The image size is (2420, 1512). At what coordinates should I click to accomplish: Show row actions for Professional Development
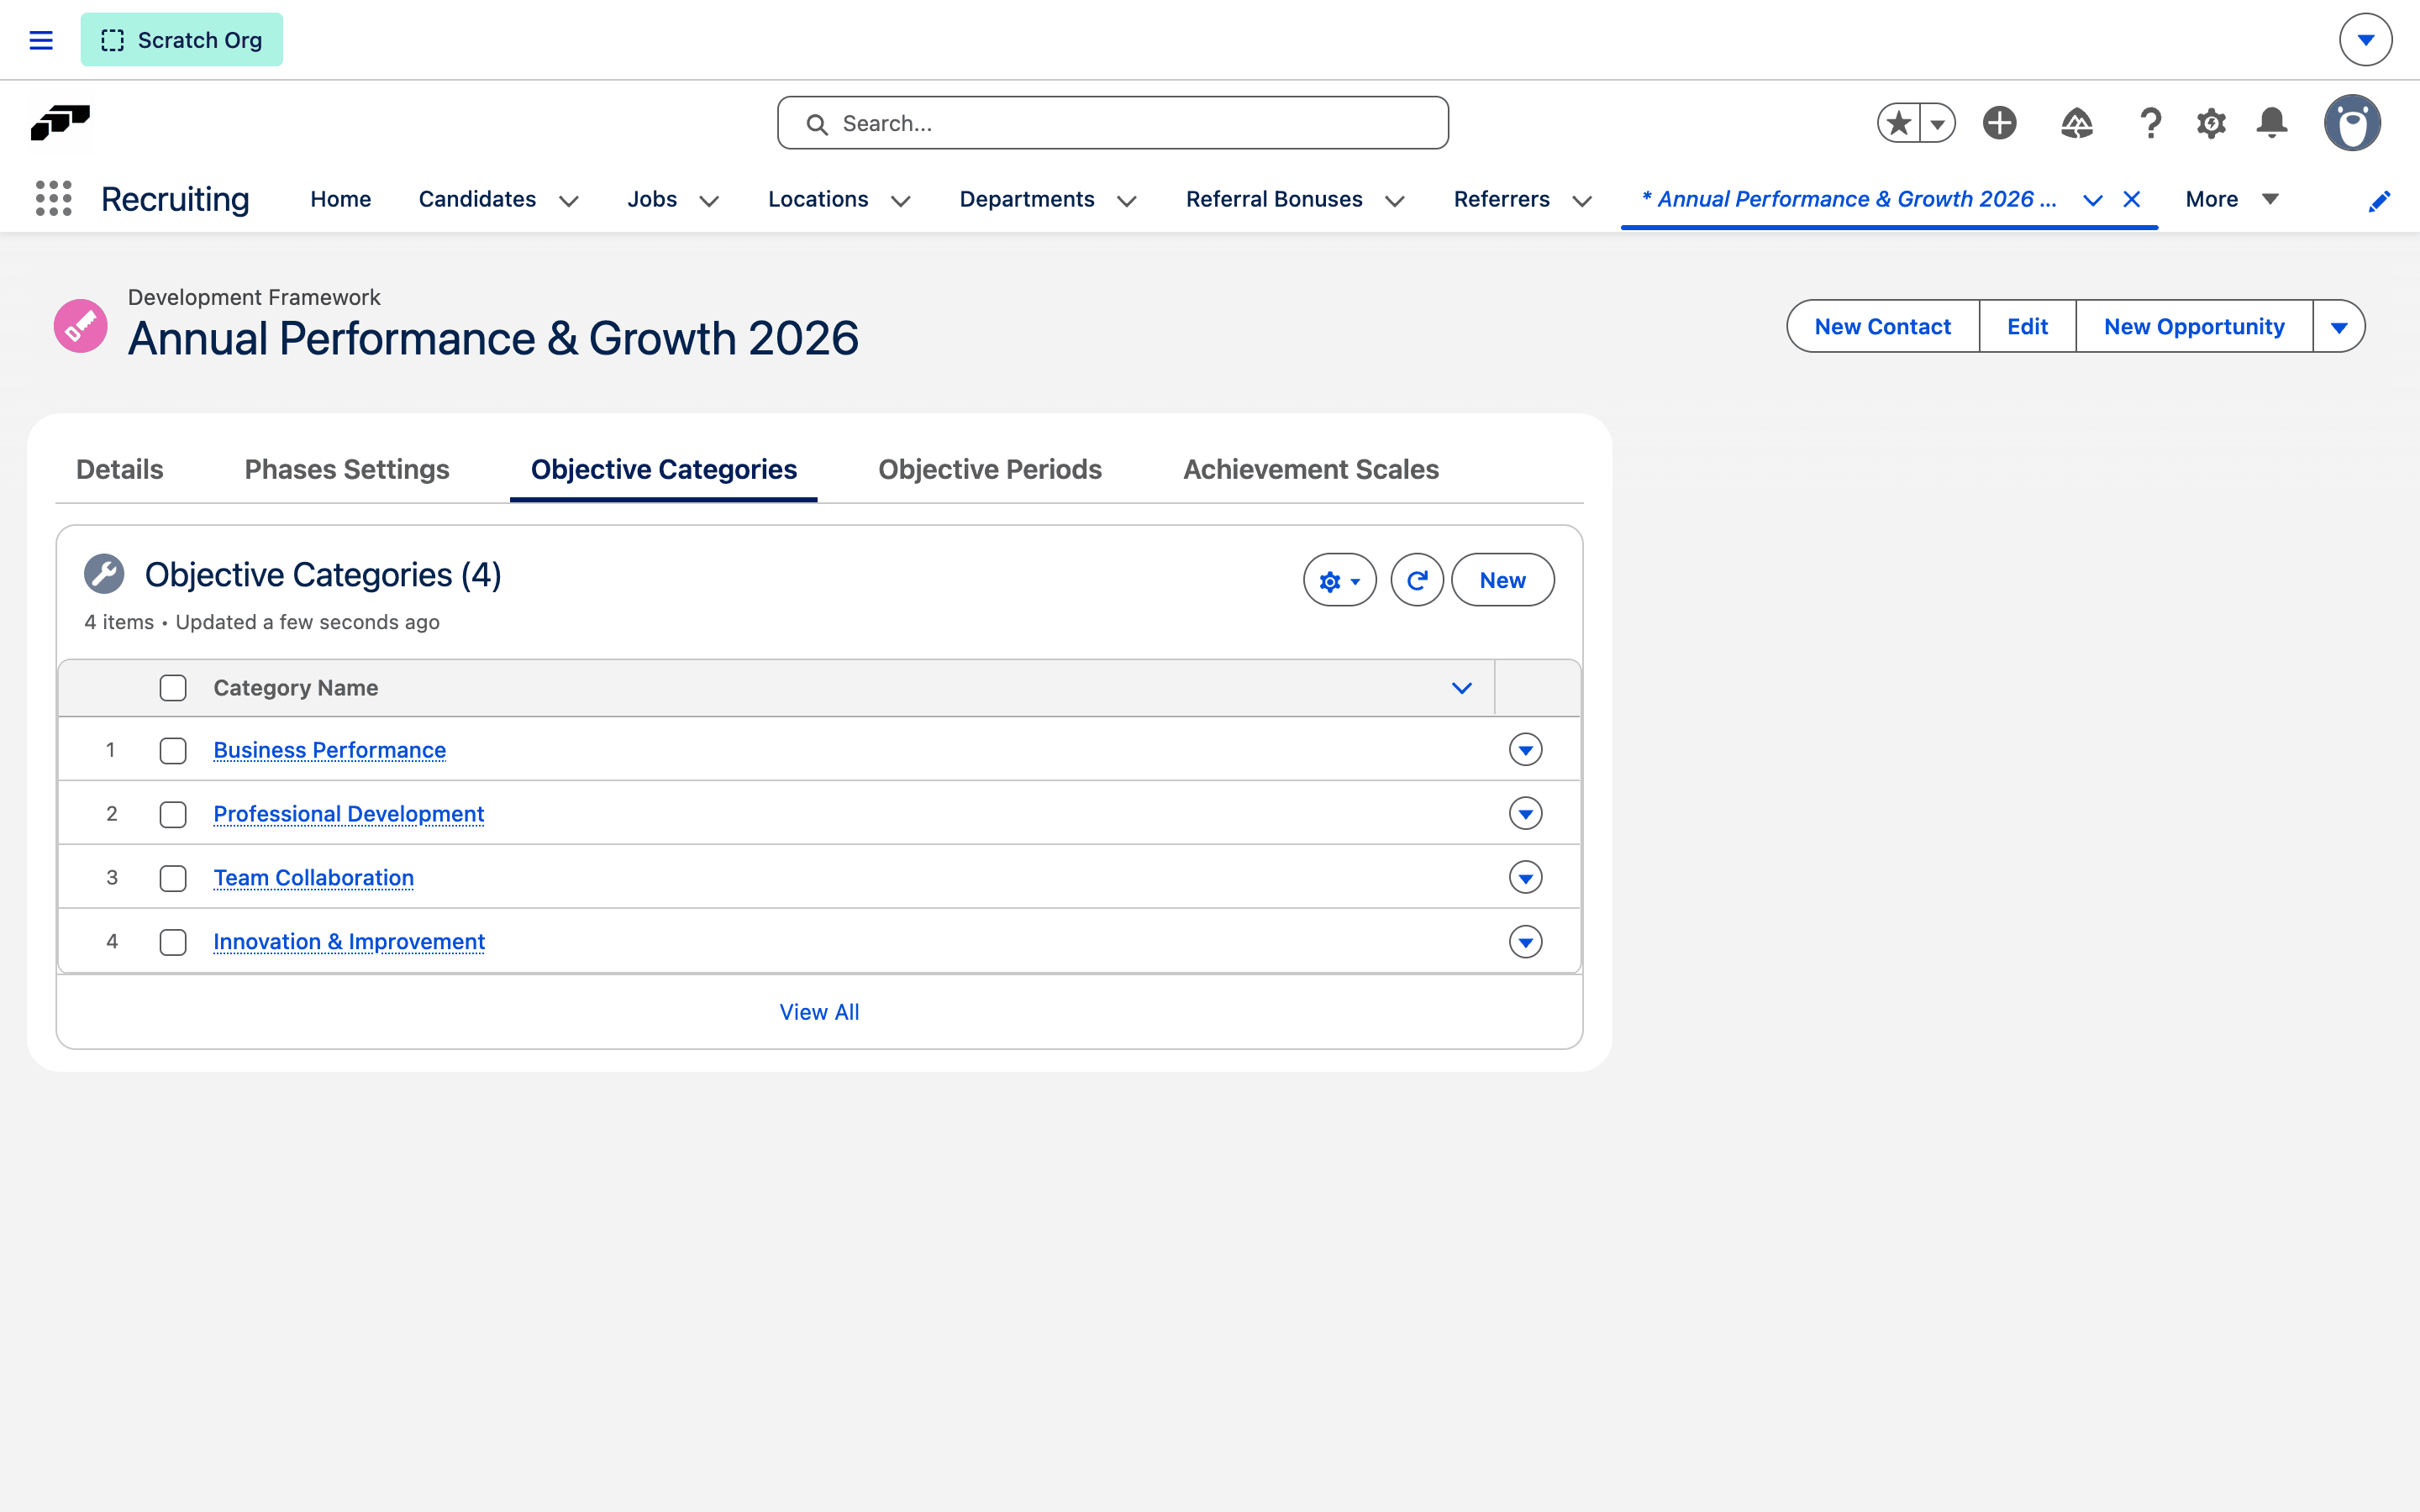pos(1525,814)
